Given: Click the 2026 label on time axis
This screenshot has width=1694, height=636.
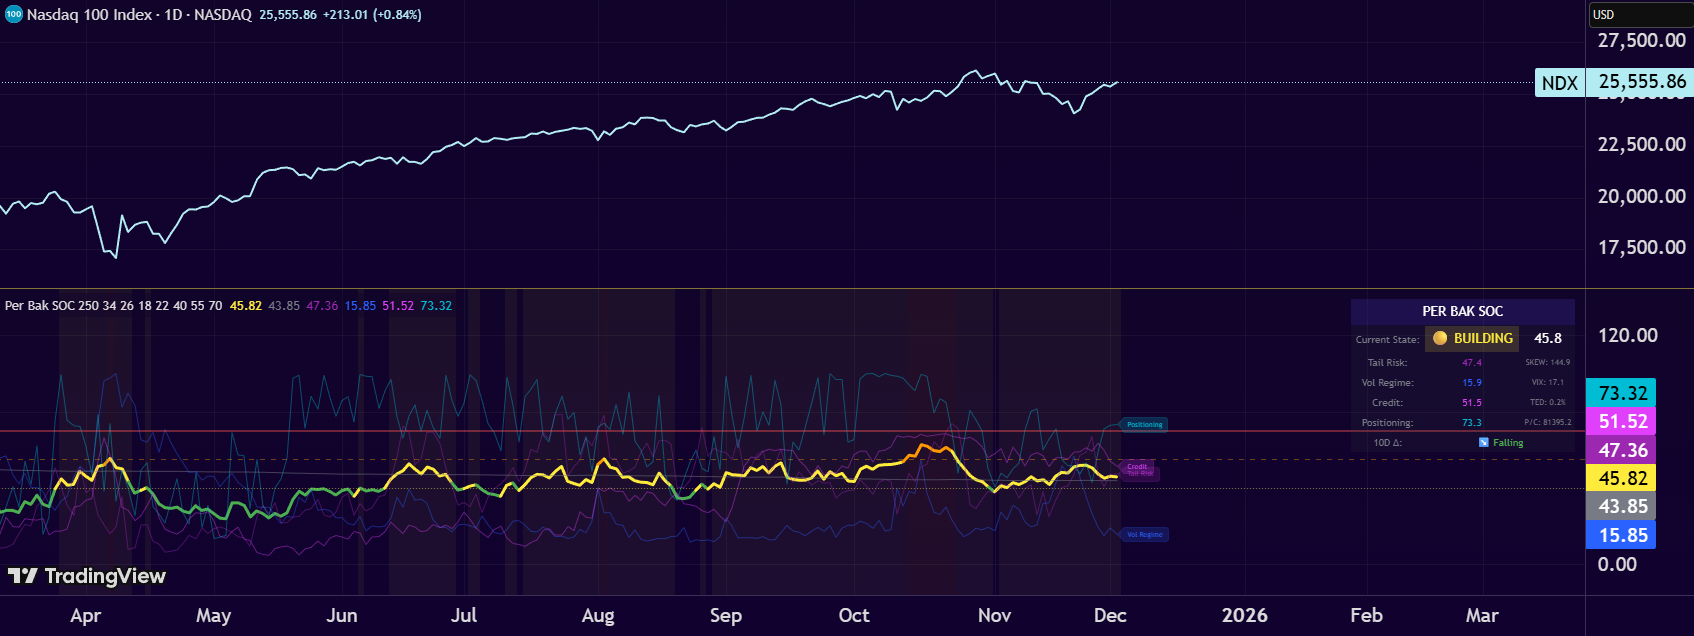Looking at the screenshot, I should coord(1244,615).
